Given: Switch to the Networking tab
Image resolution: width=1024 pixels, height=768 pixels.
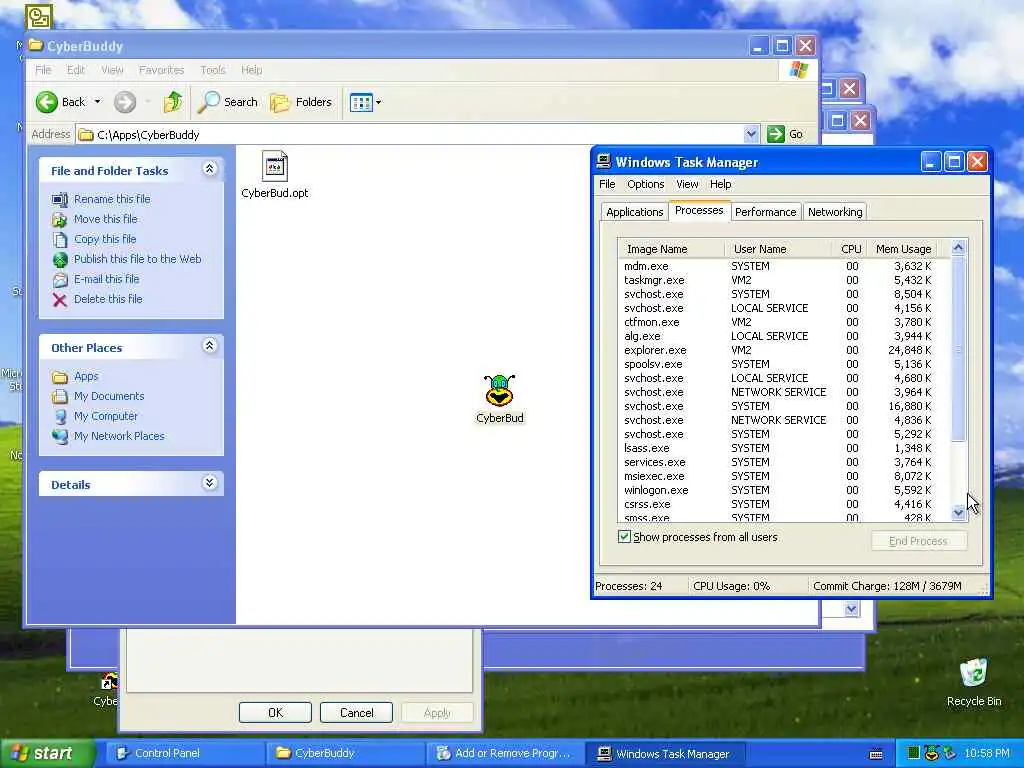Looking at the screenshot, I should click(x=835, y=212).
